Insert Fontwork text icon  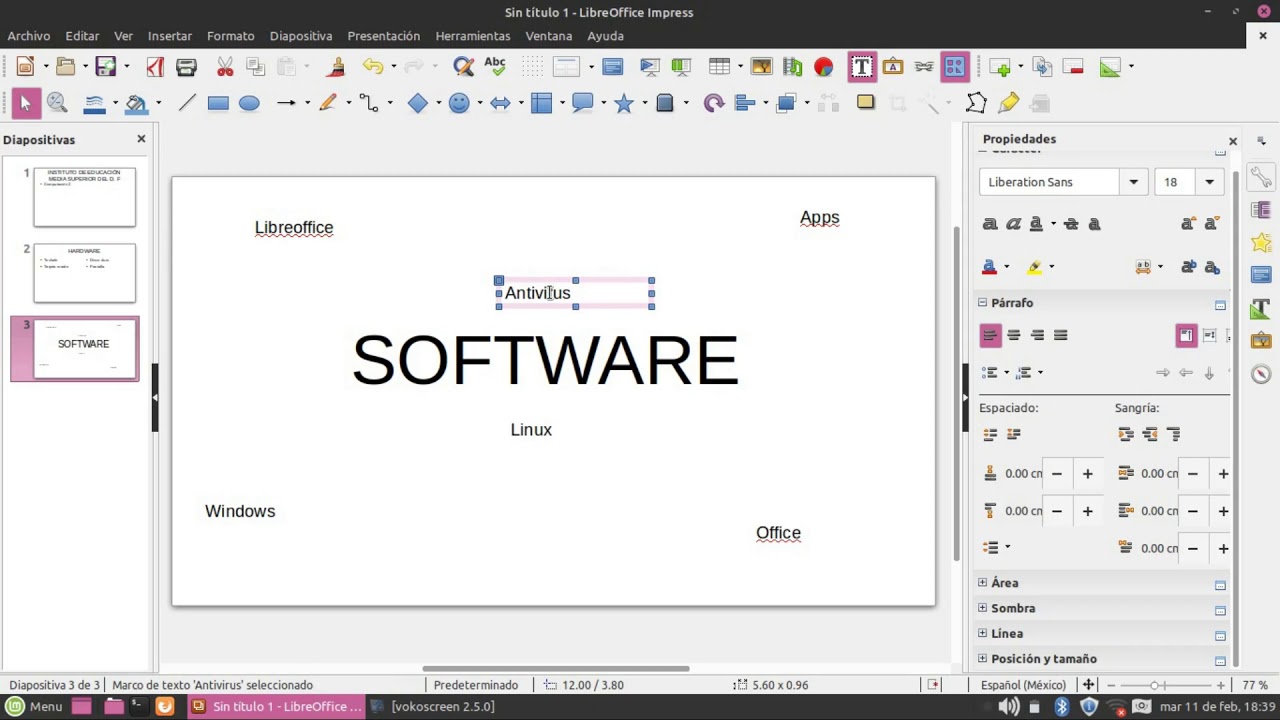[893, 67]
